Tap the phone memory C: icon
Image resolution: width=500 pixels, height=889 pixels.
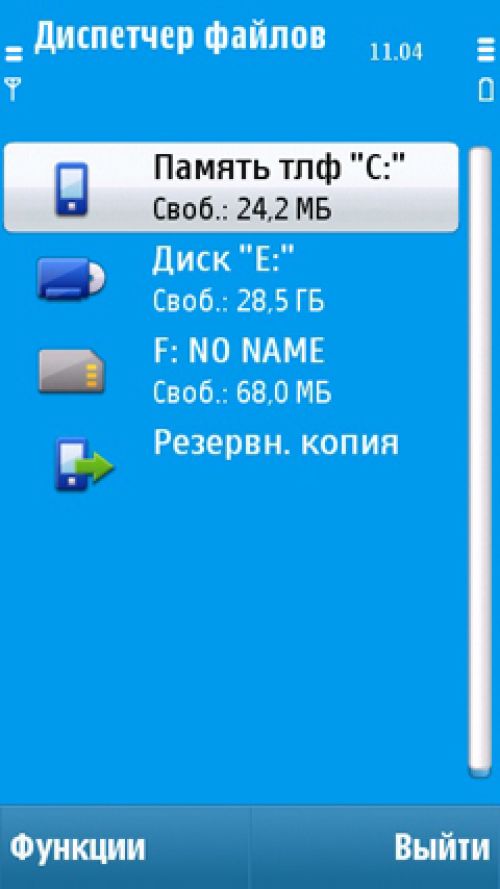[x=71, y=189]
